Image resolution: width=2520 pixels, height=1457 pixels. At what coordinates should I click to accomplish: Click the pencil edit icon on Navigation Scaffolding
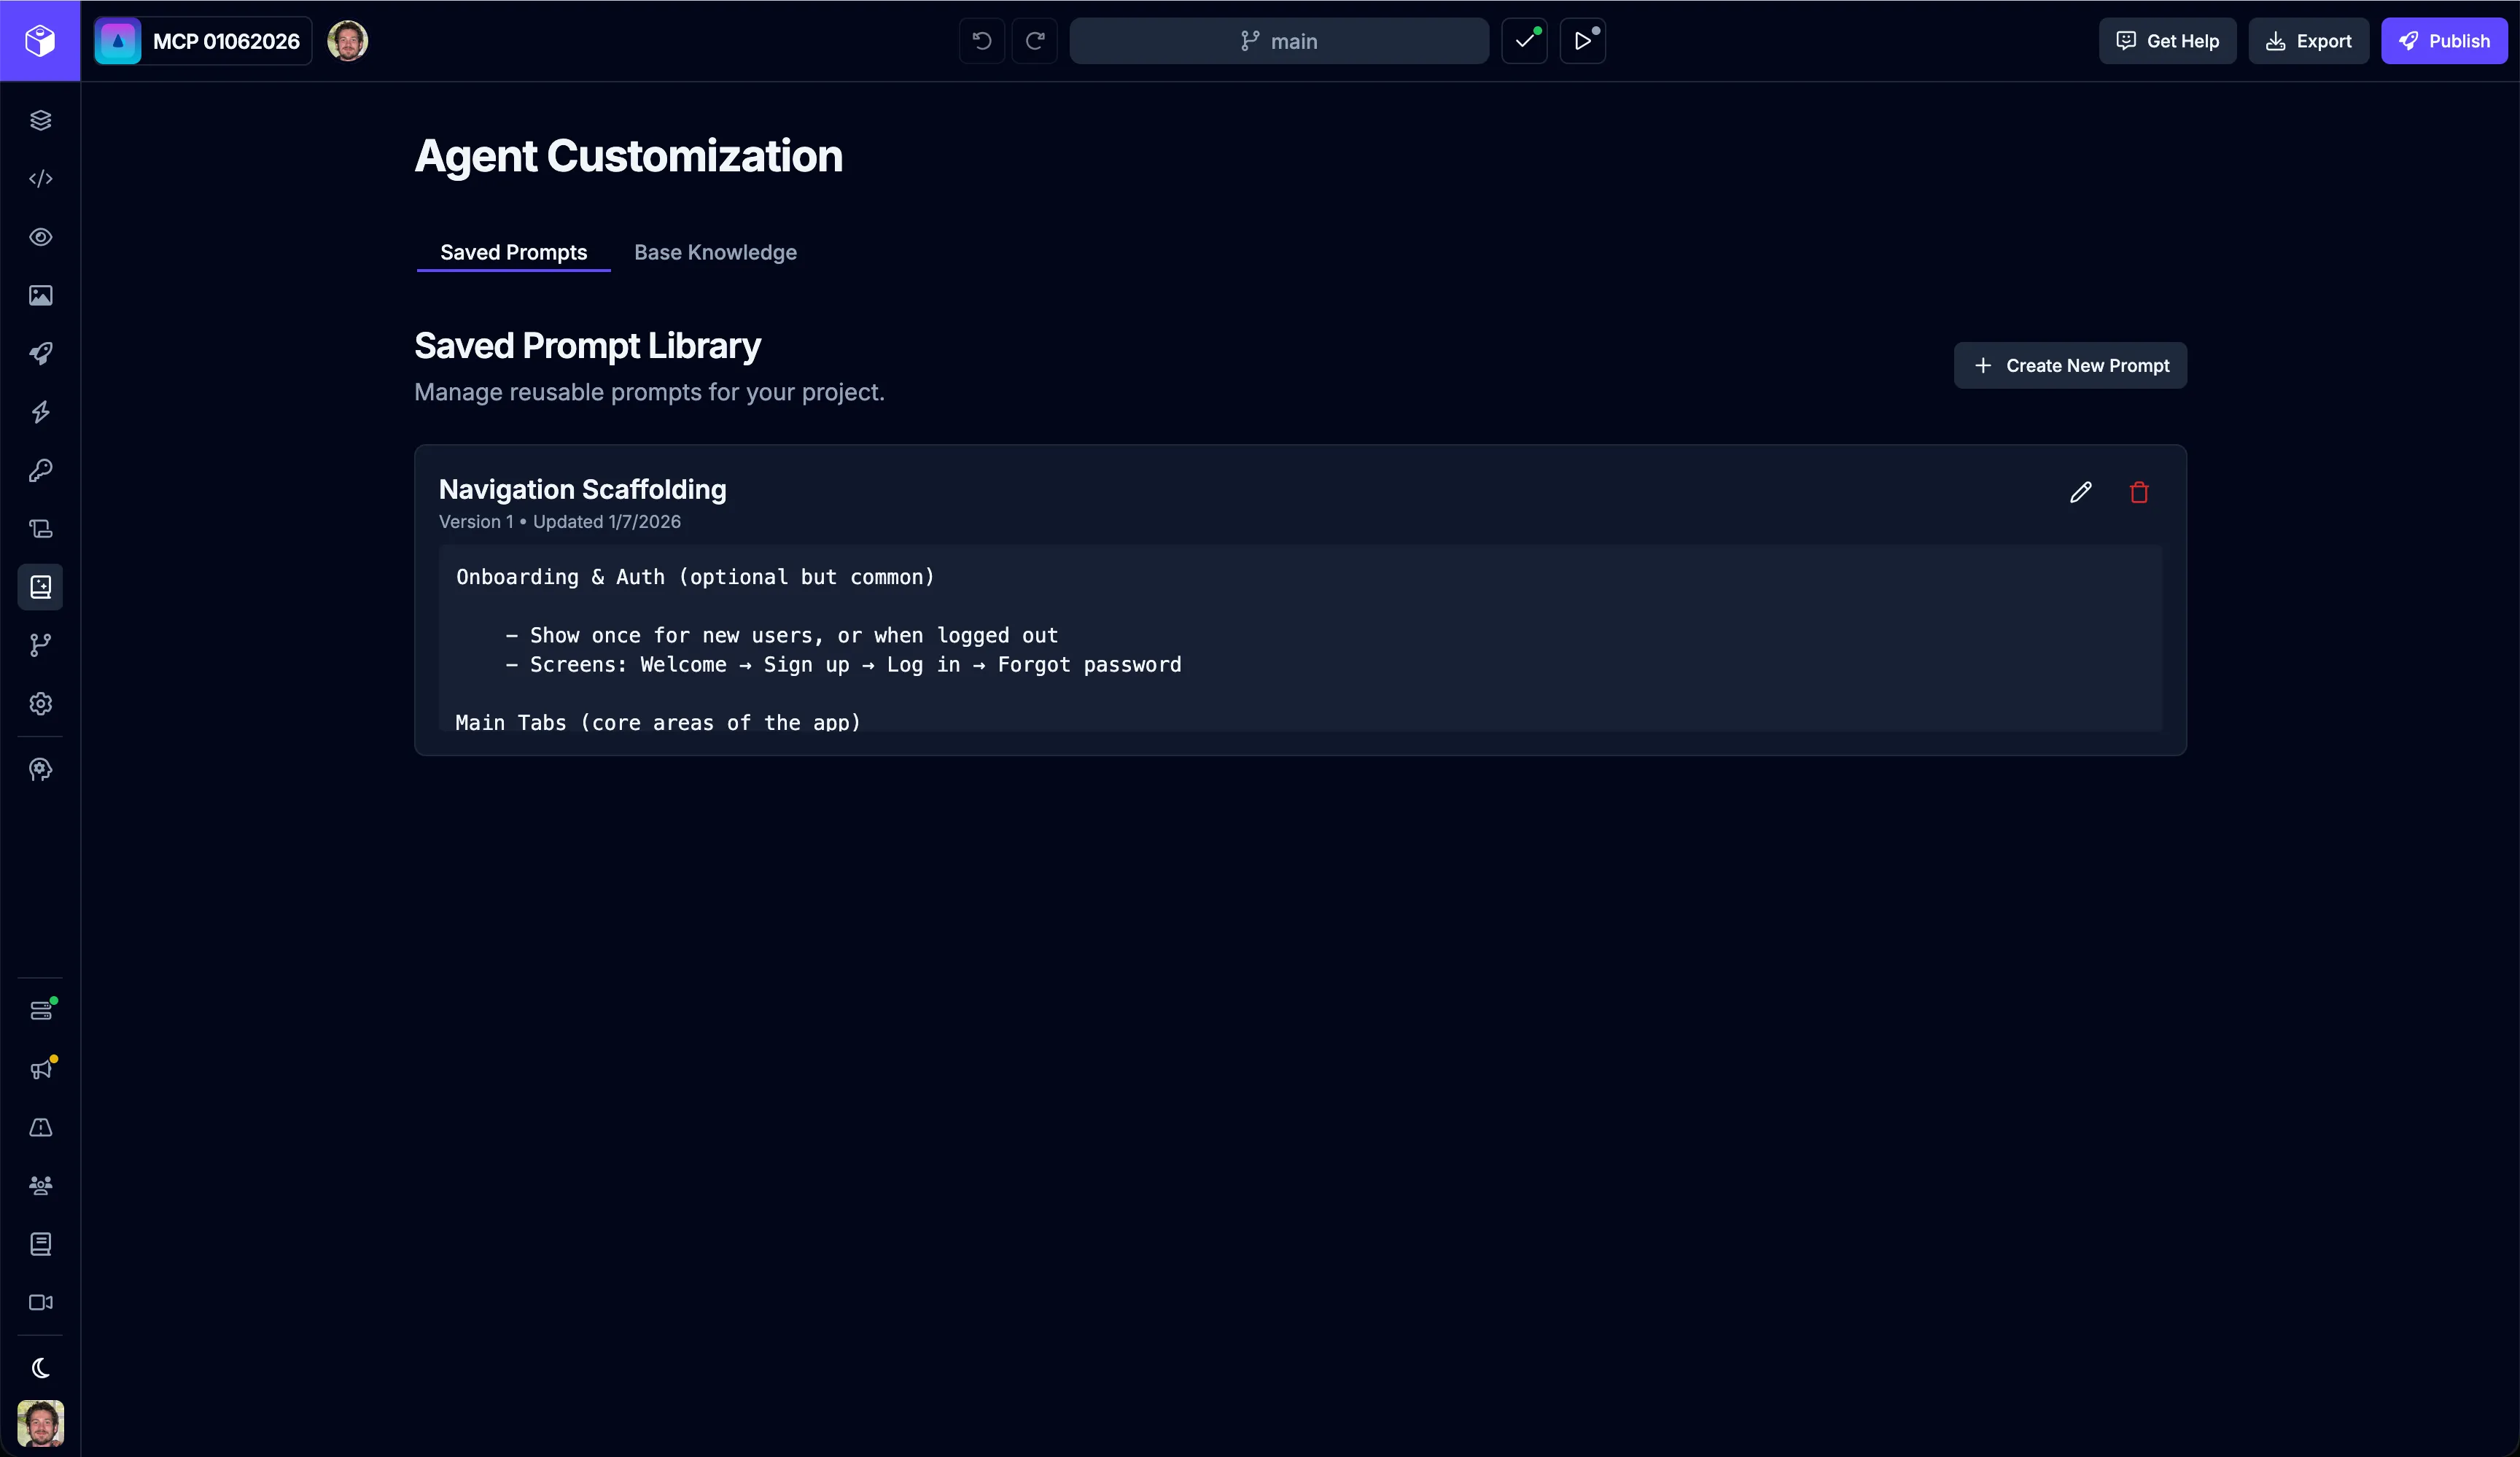[x=2080, y=492]
